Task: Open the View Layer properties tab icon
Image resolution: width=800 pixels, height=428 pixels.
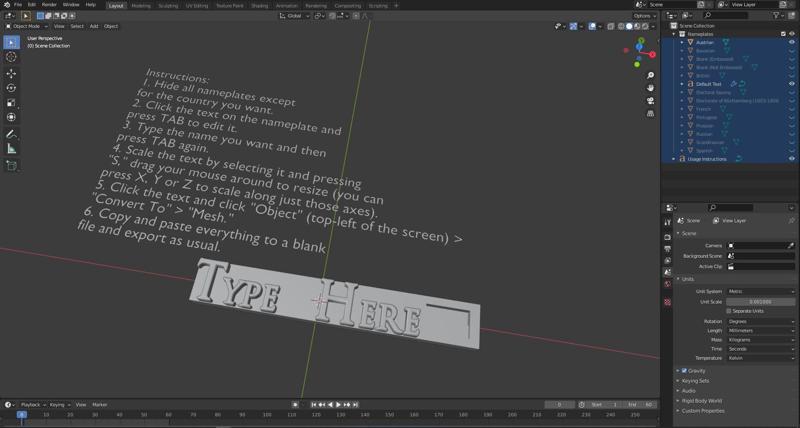Action: pyautogui.click(x=667, y=261)
